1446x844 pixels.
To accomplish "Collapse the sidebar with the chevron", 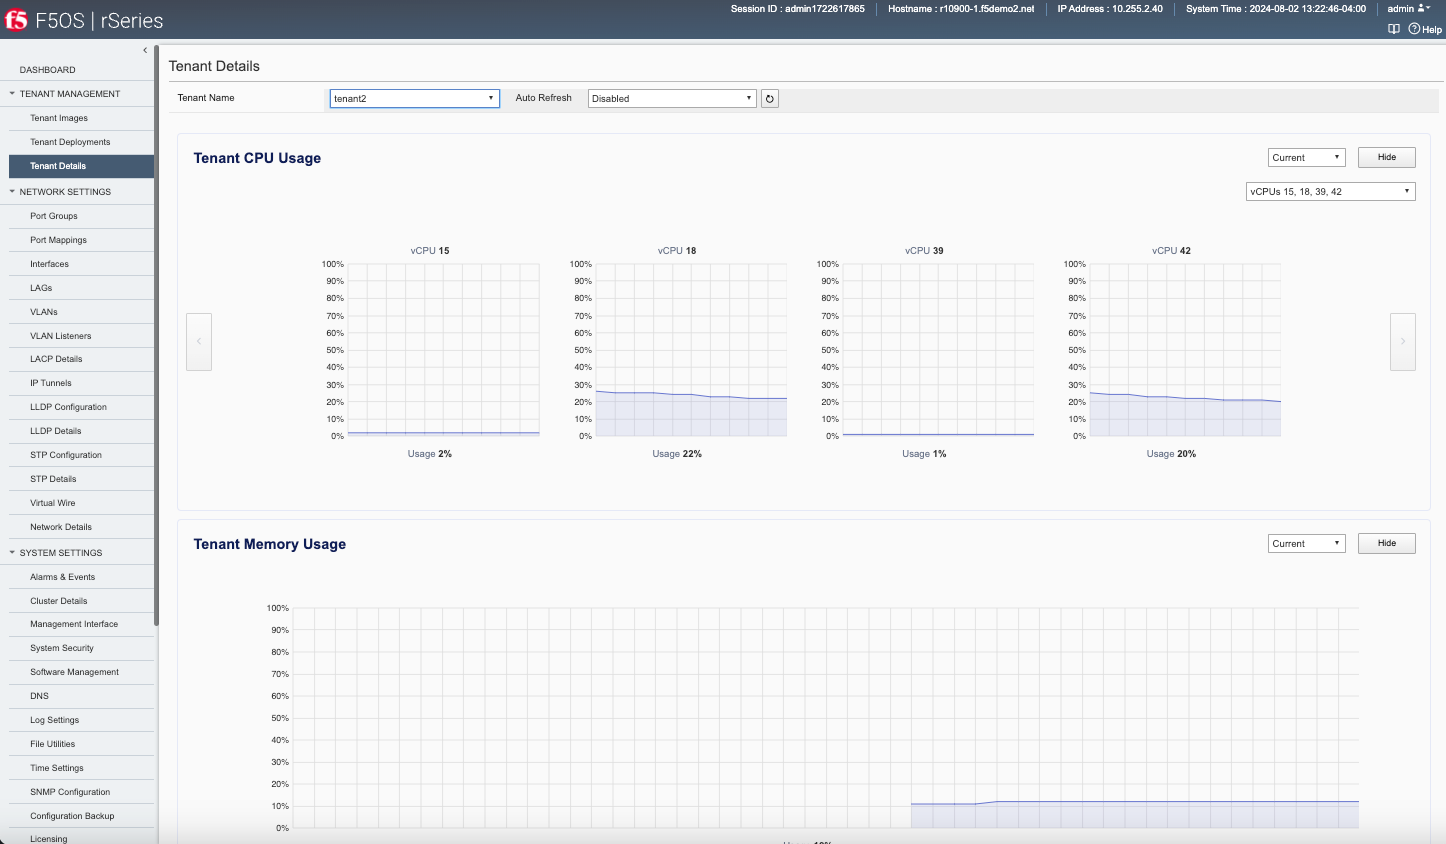I will [145, 50].
